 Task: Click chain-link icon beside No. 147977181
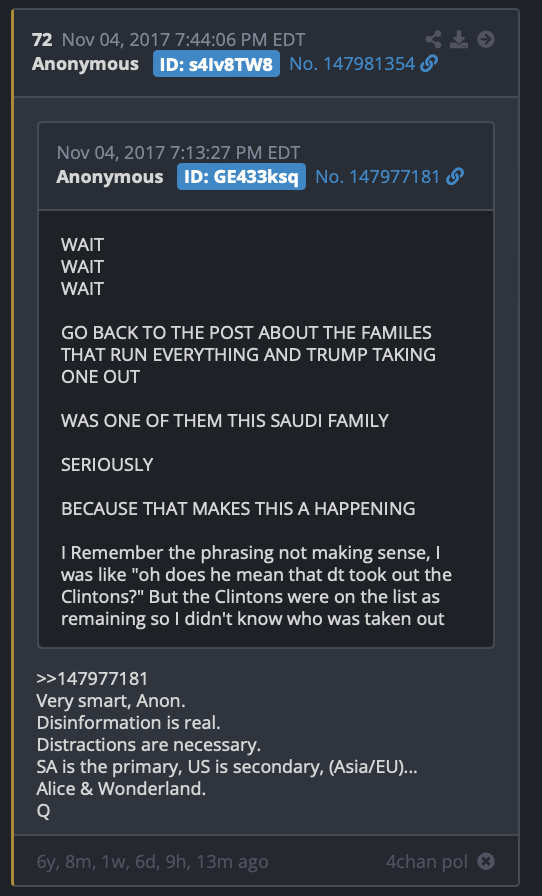tap(455, 177)
